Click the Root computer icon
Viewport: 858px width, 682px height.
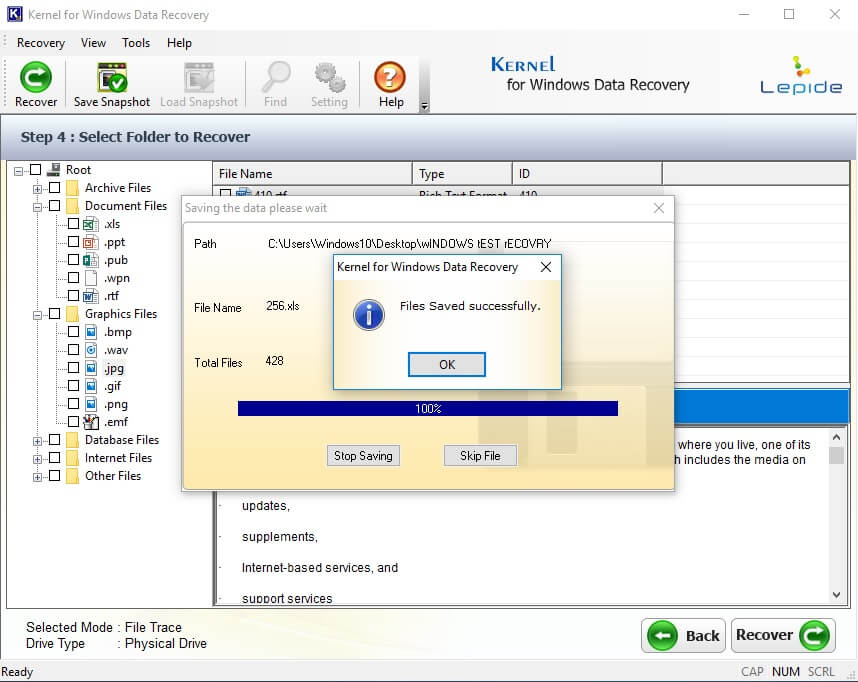54,170
